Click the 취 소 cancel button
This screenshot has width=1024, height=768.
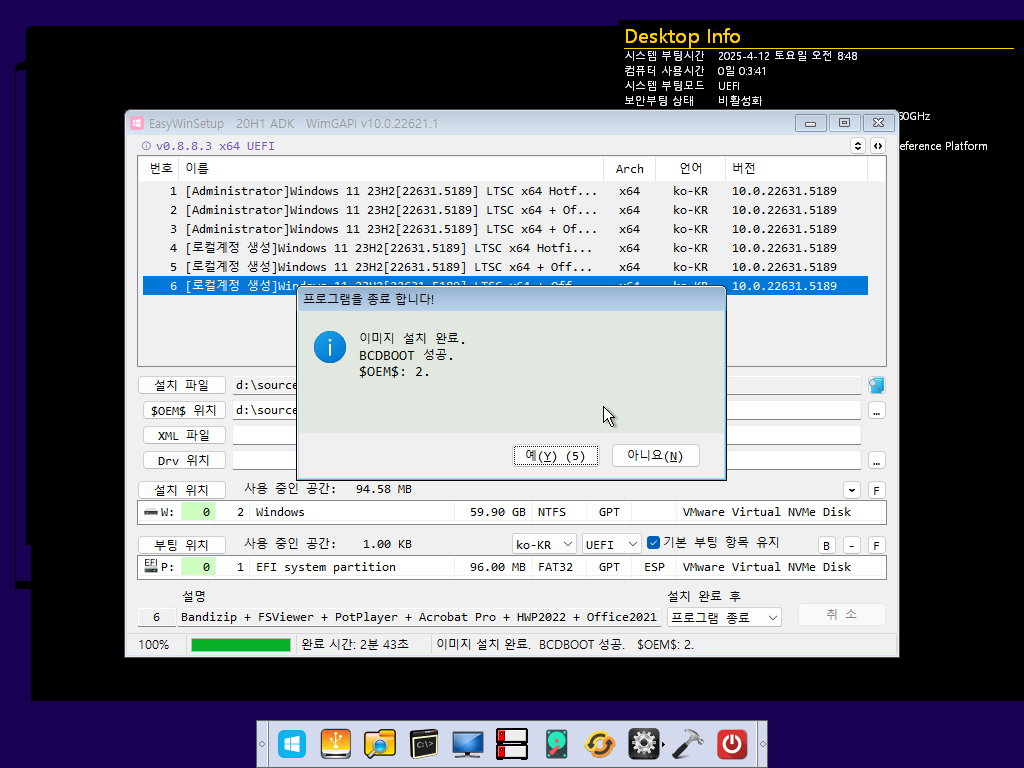coord(841,615)
